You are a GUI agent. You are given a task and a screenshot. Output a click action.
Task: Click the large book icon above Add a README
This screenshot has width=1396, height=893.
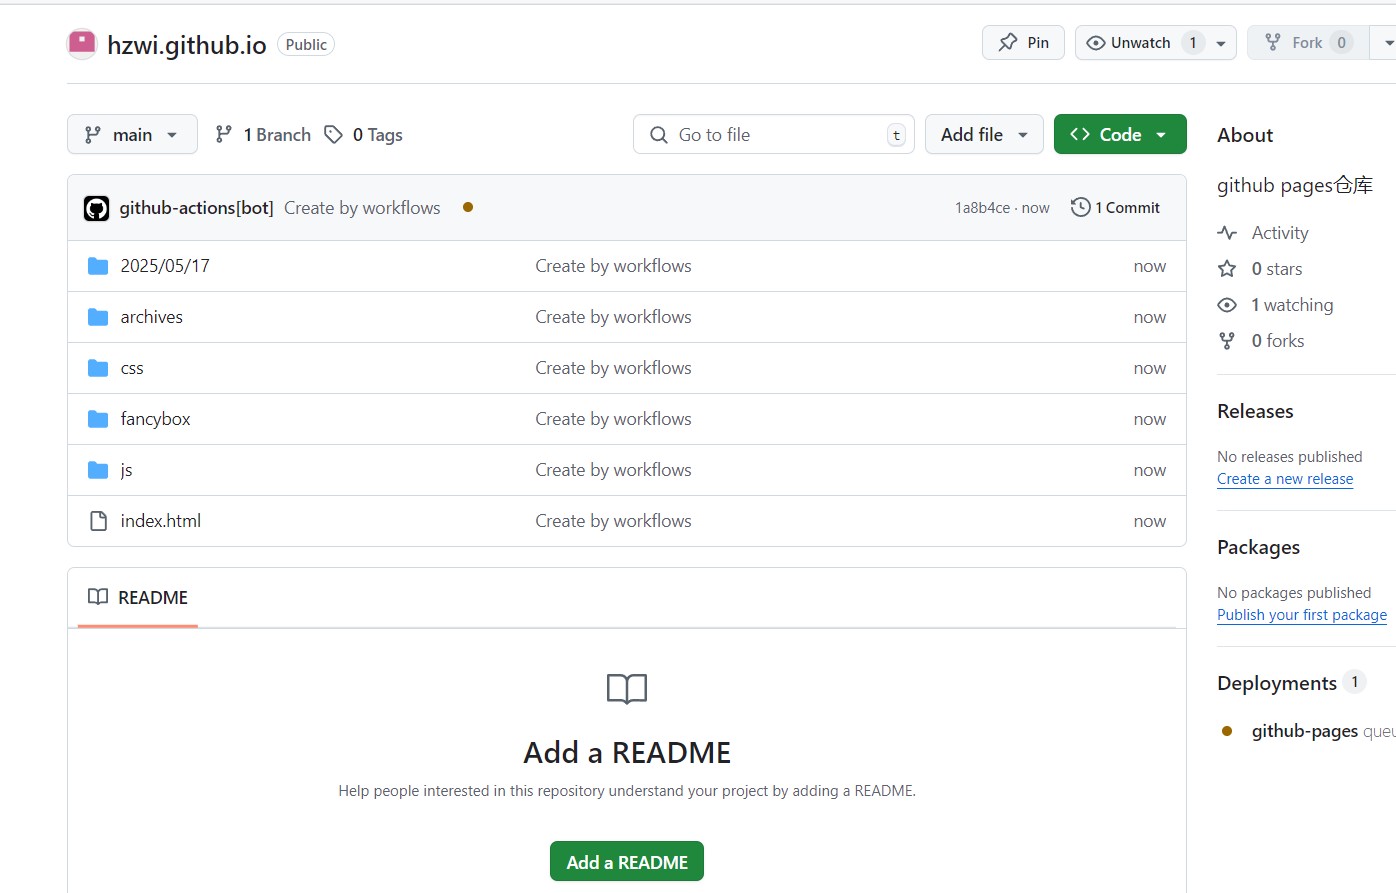point(627,689)
